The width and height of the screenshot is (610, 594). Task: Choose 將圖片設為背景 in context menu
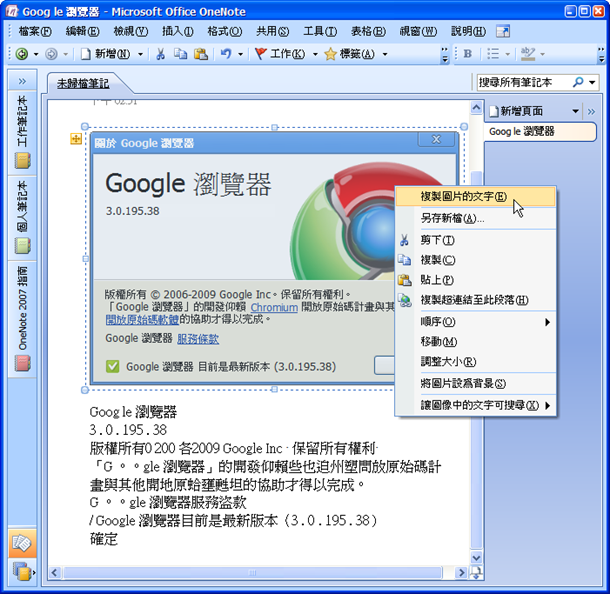(x=475, y=384)
